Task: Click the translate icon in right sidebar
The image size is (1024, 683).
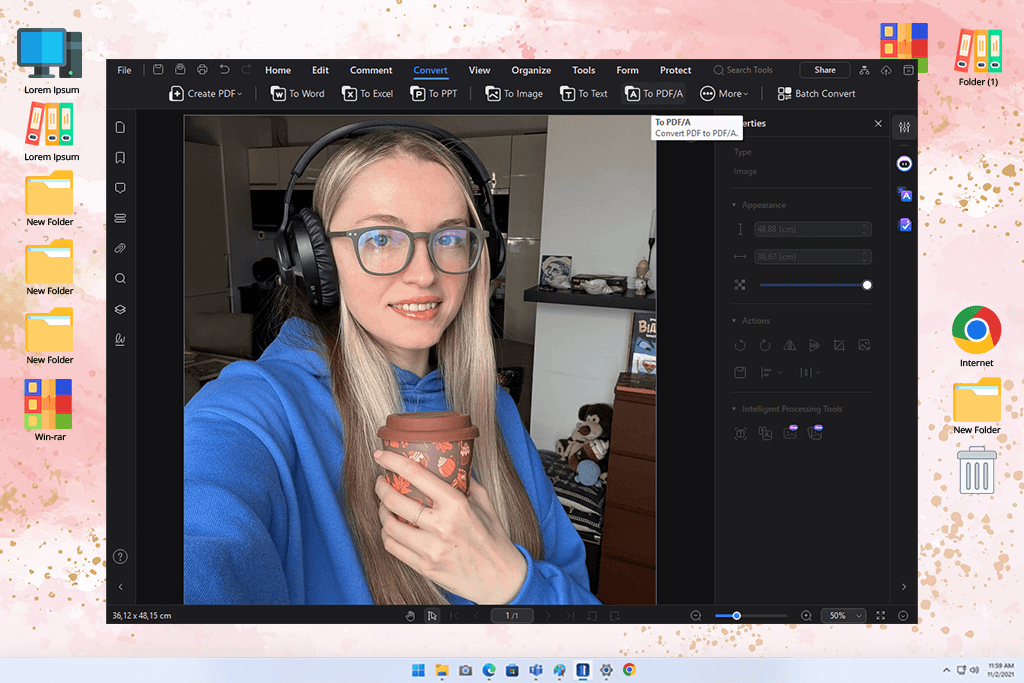Action: [x=904, y=195]
